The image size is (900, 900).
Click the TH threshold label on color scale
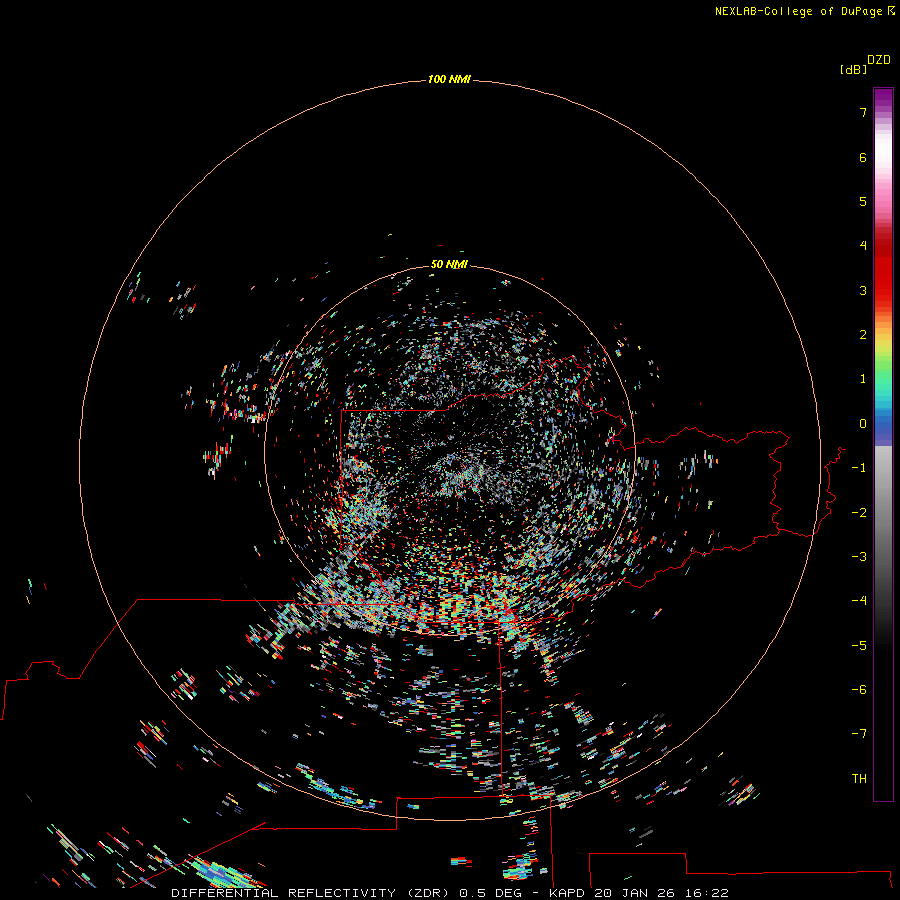click(x=859, y=779)
